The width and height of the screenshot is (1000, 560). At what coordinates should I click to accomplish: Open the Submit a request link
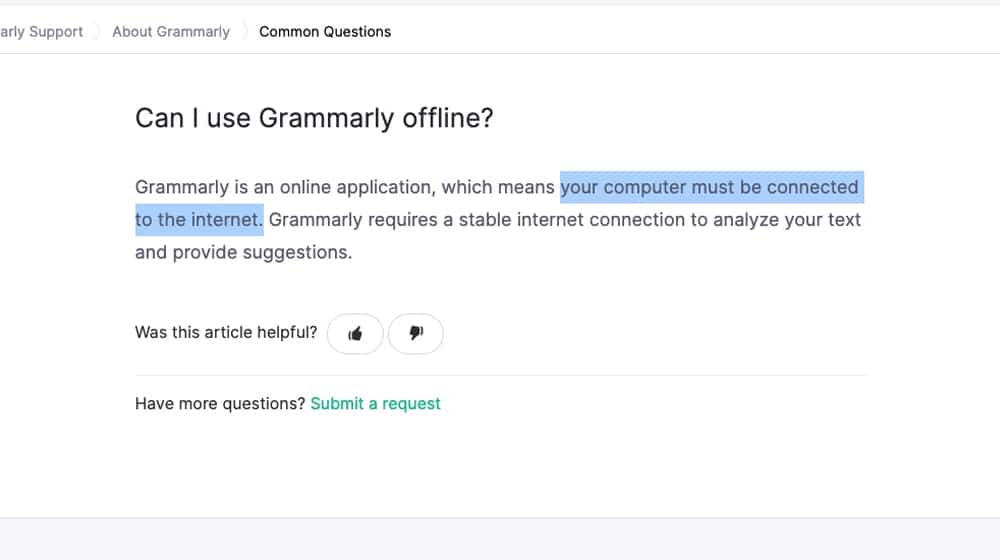[375, 404]
